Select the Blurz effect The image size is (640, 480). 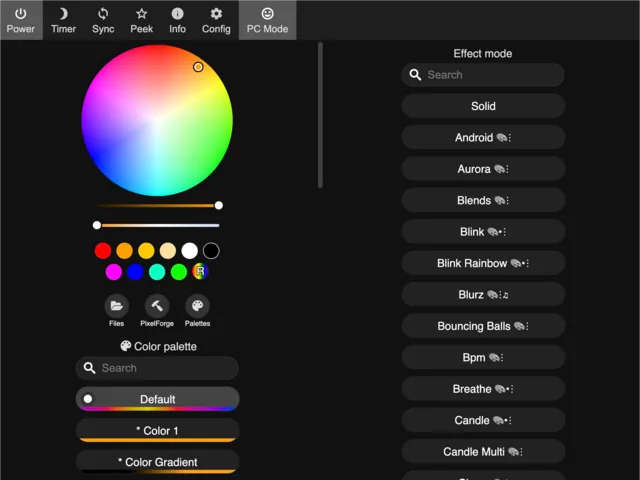click(x=483, y=295)
